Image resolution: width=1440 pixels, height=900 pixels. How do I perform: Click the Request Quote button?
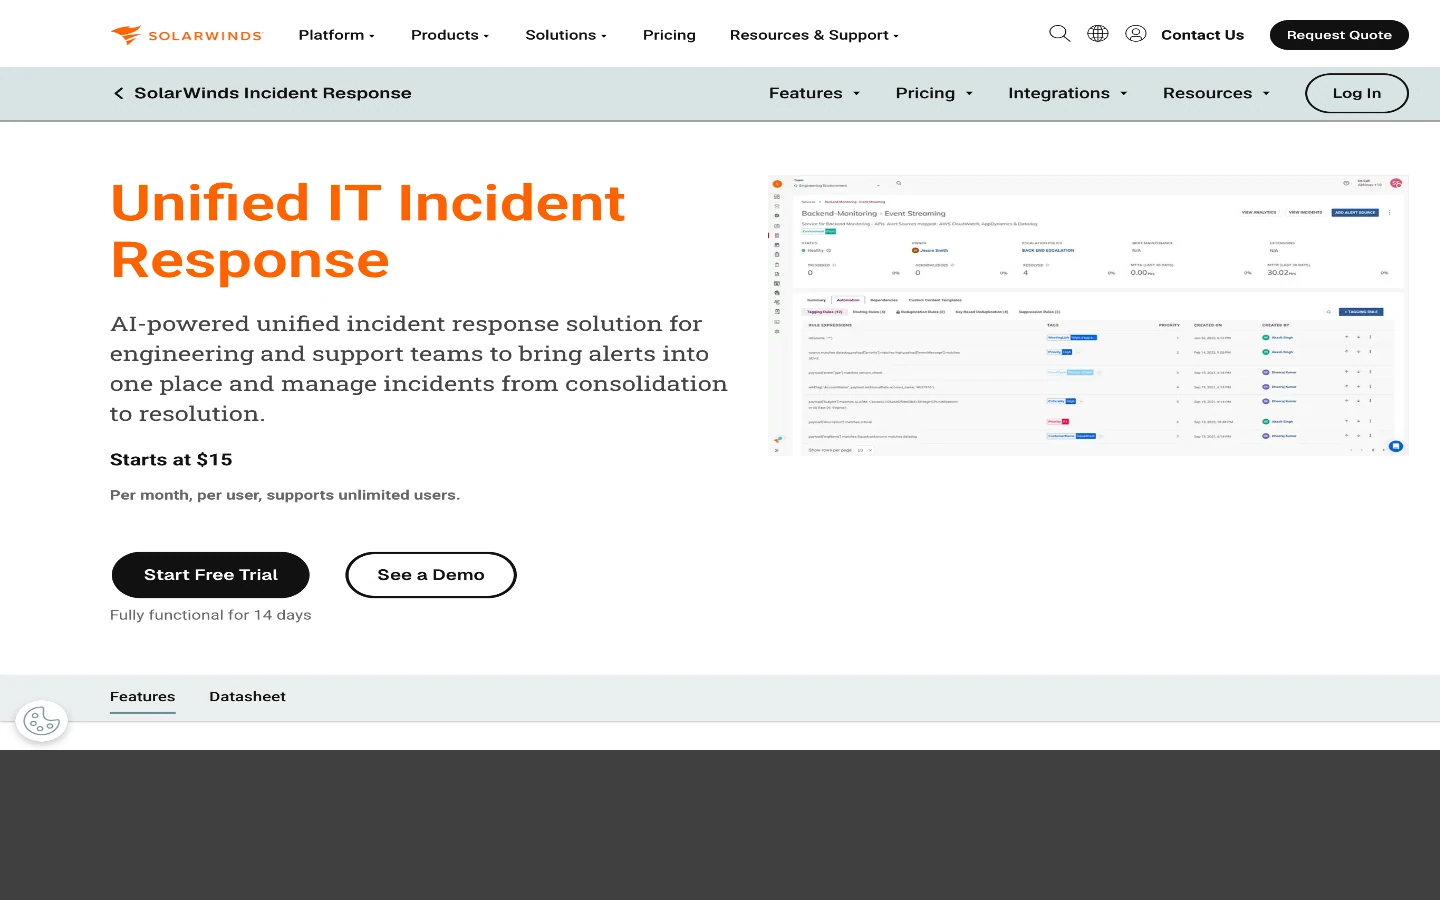(x=1339, y=35)
